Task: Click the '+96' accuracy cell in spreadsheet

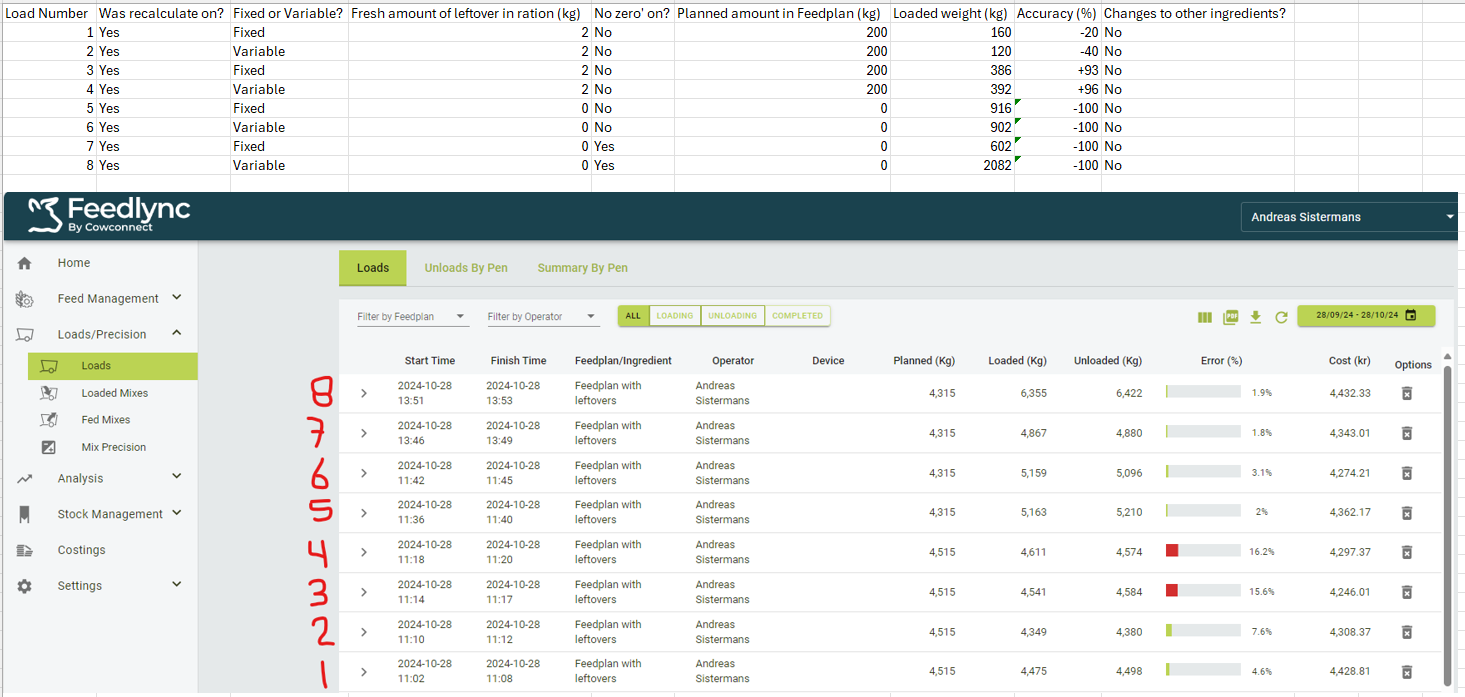Action: 1057,89
